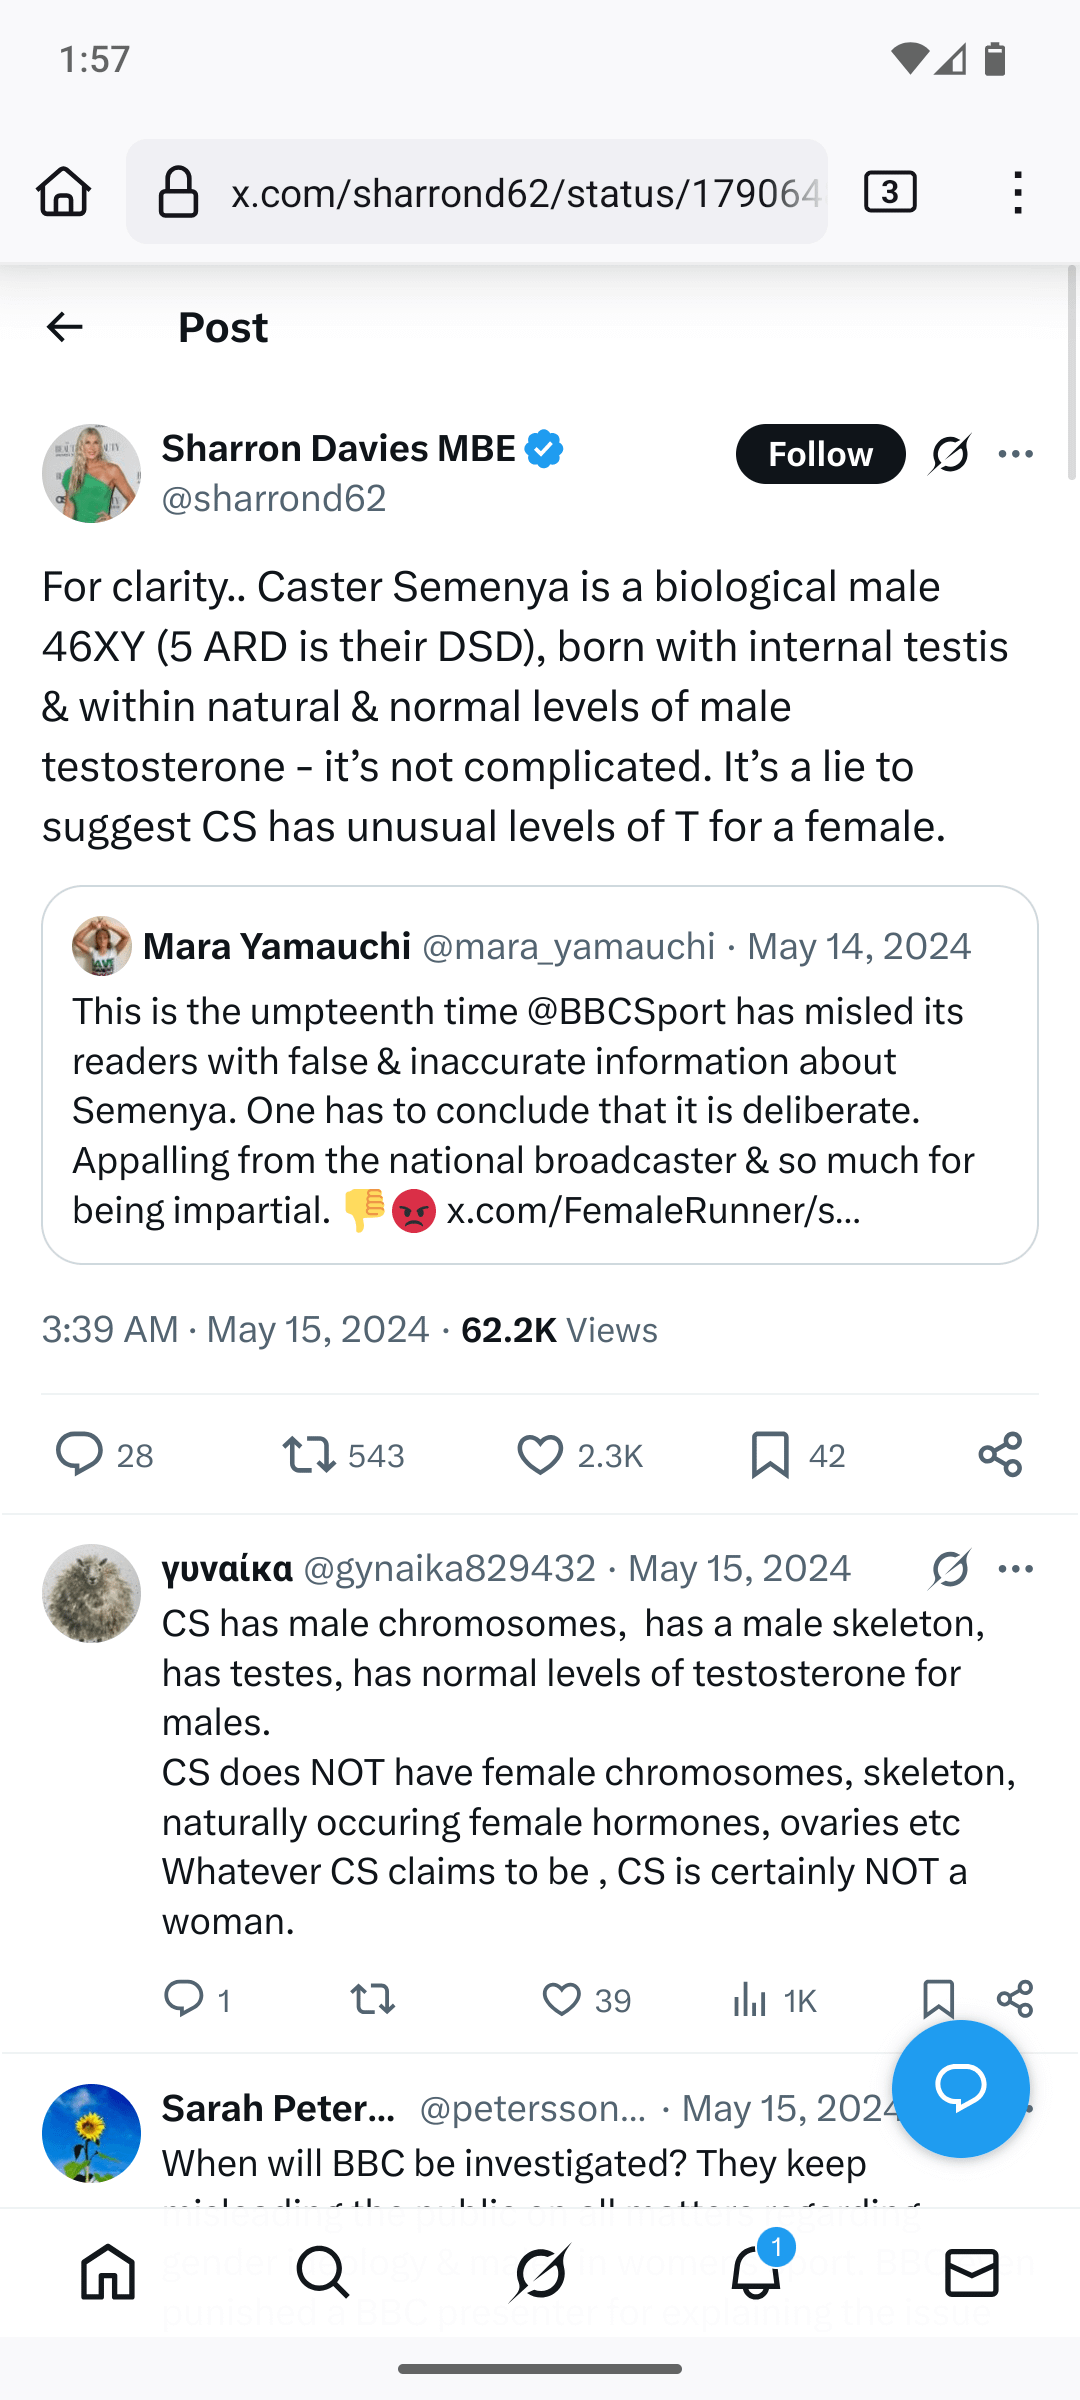The width and height of the screenshot is (1080, 2400).
Task: Like the post with 2.3K likes
Action: point(540,1454)
